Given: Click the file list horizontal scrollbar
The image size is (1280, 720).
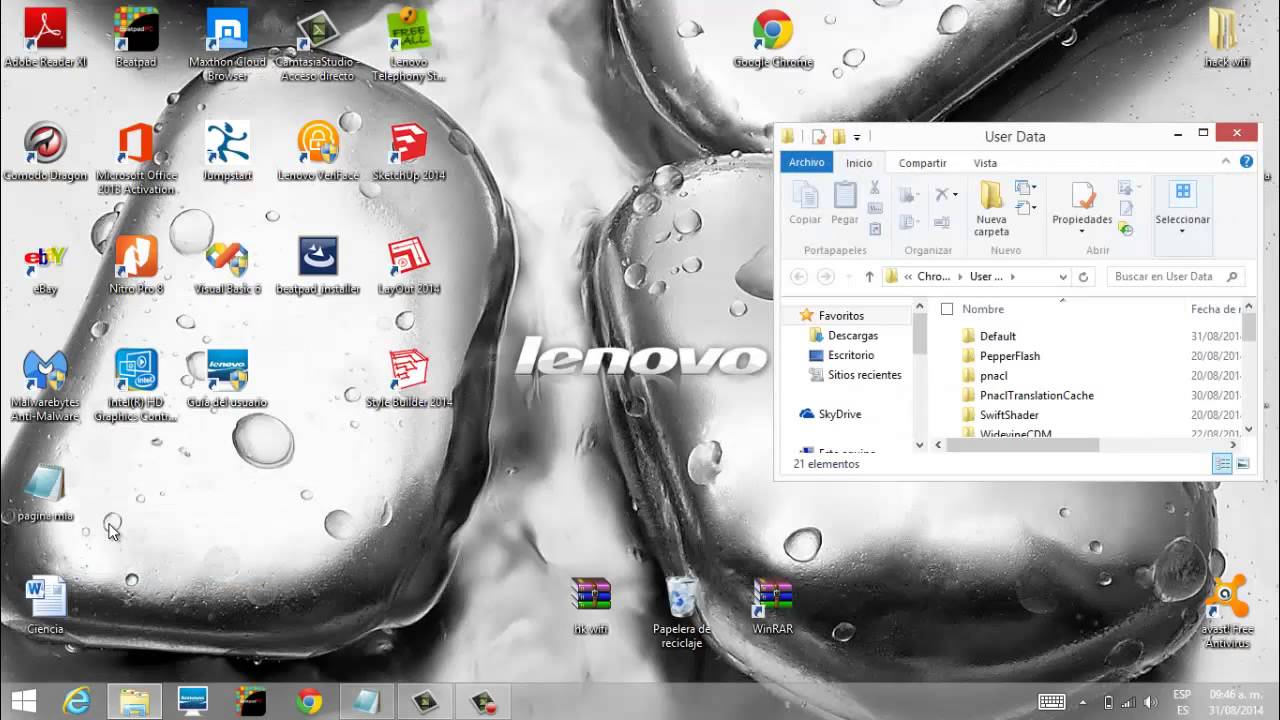Looking at the screenshot, I should (x=1022, y=445).
